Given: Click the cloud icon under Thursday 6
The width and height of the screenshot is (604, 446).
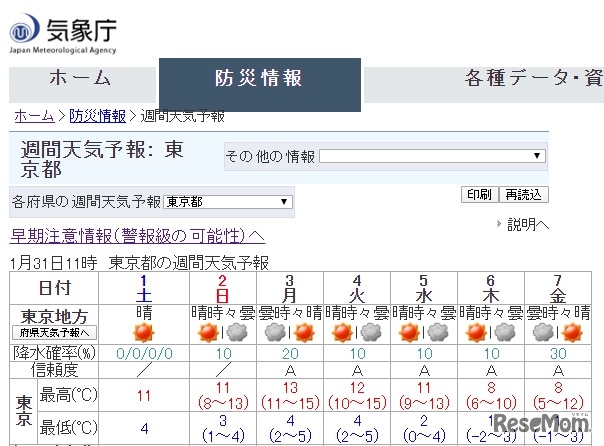Looking at the screenshot, I should coord(505,332).
